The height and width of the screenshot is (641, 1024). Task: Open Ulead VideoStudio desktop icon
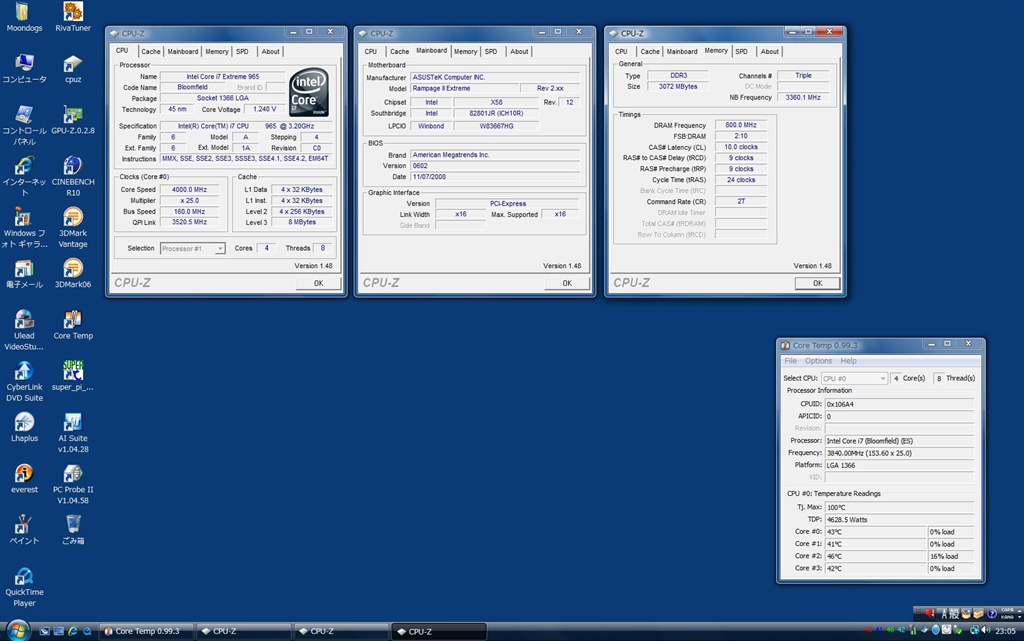point(24,330)
